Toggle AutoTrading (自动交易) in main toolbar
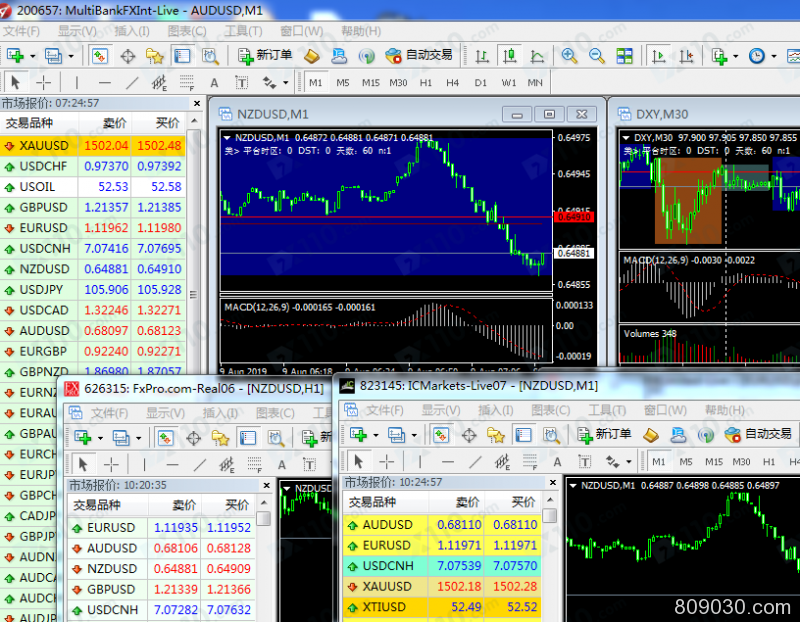Image resolution: width=800 pixels, height=622 pixels. click(x=419, y=55)
